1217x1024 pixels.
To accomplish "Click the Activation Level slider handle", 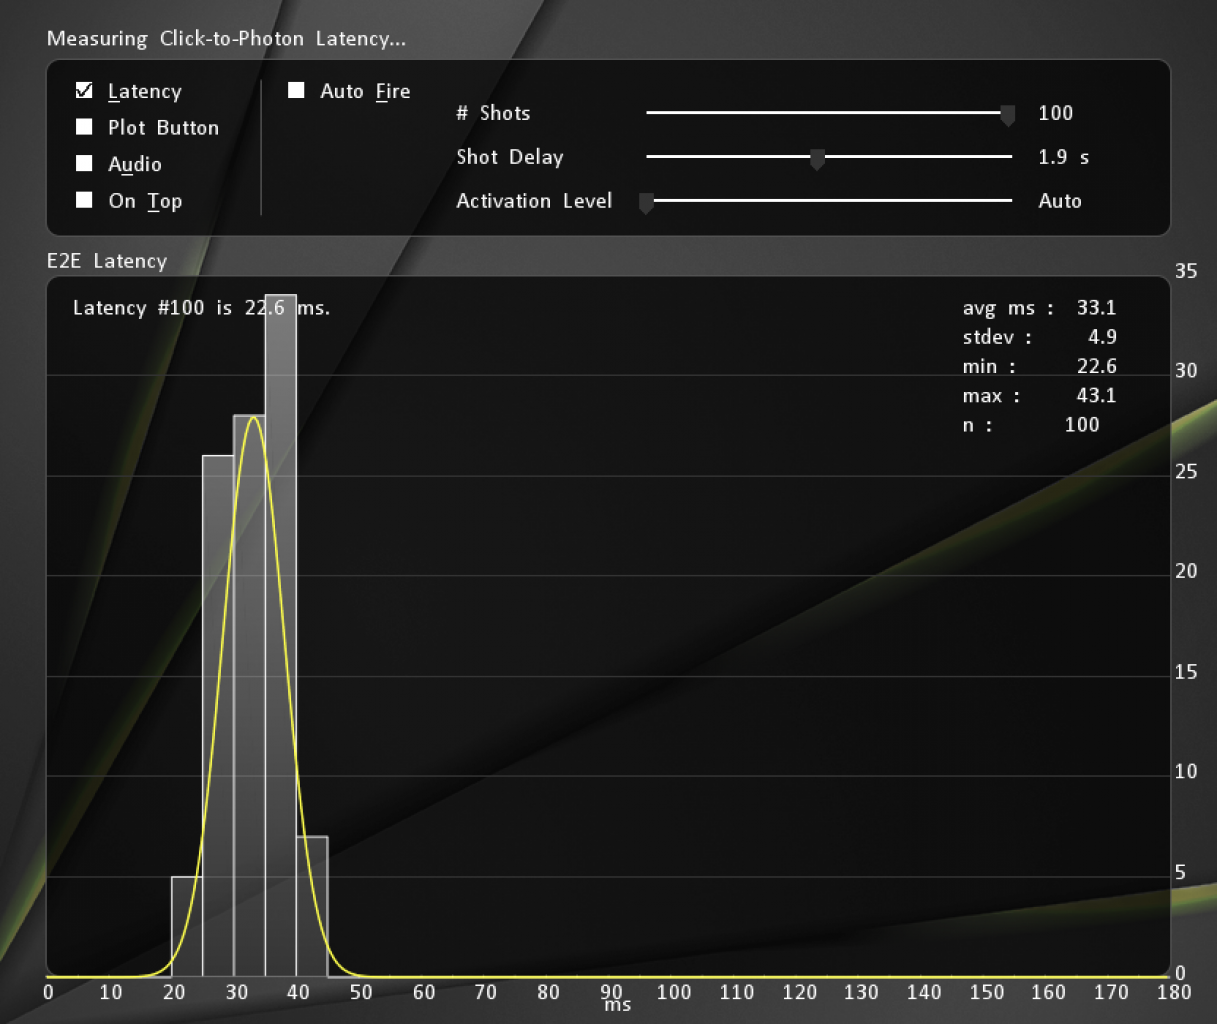I will point(646,203).
